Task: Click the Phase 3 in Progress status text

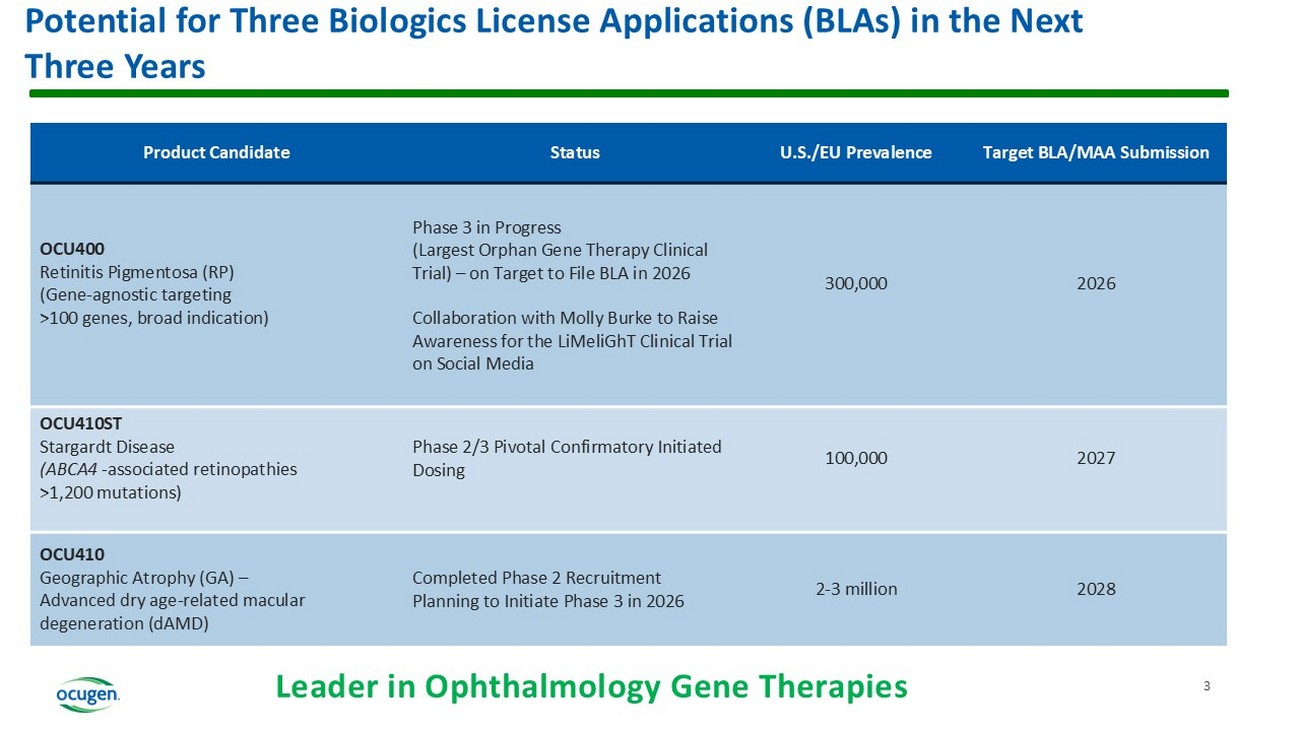Action: coord(486,227)
